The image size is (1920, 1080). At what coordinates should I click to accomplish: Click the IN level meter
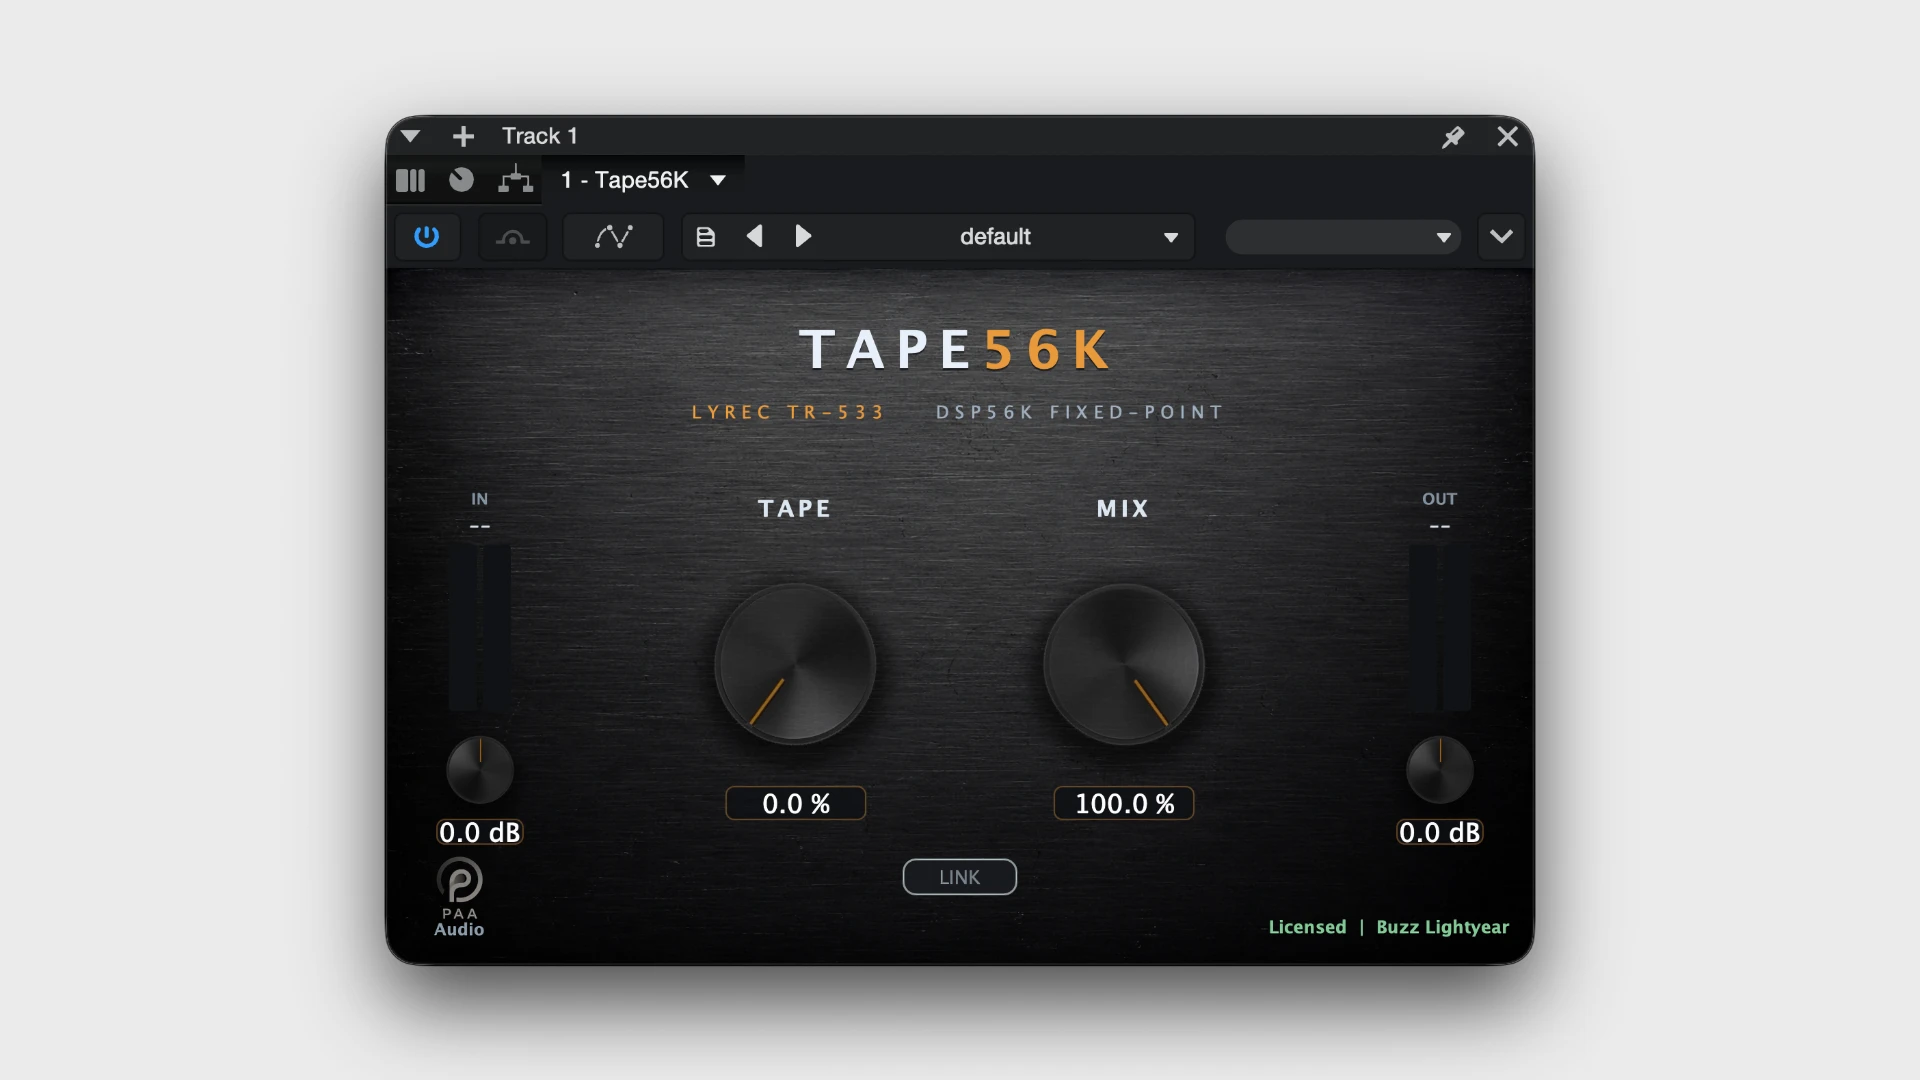point(480,628)
